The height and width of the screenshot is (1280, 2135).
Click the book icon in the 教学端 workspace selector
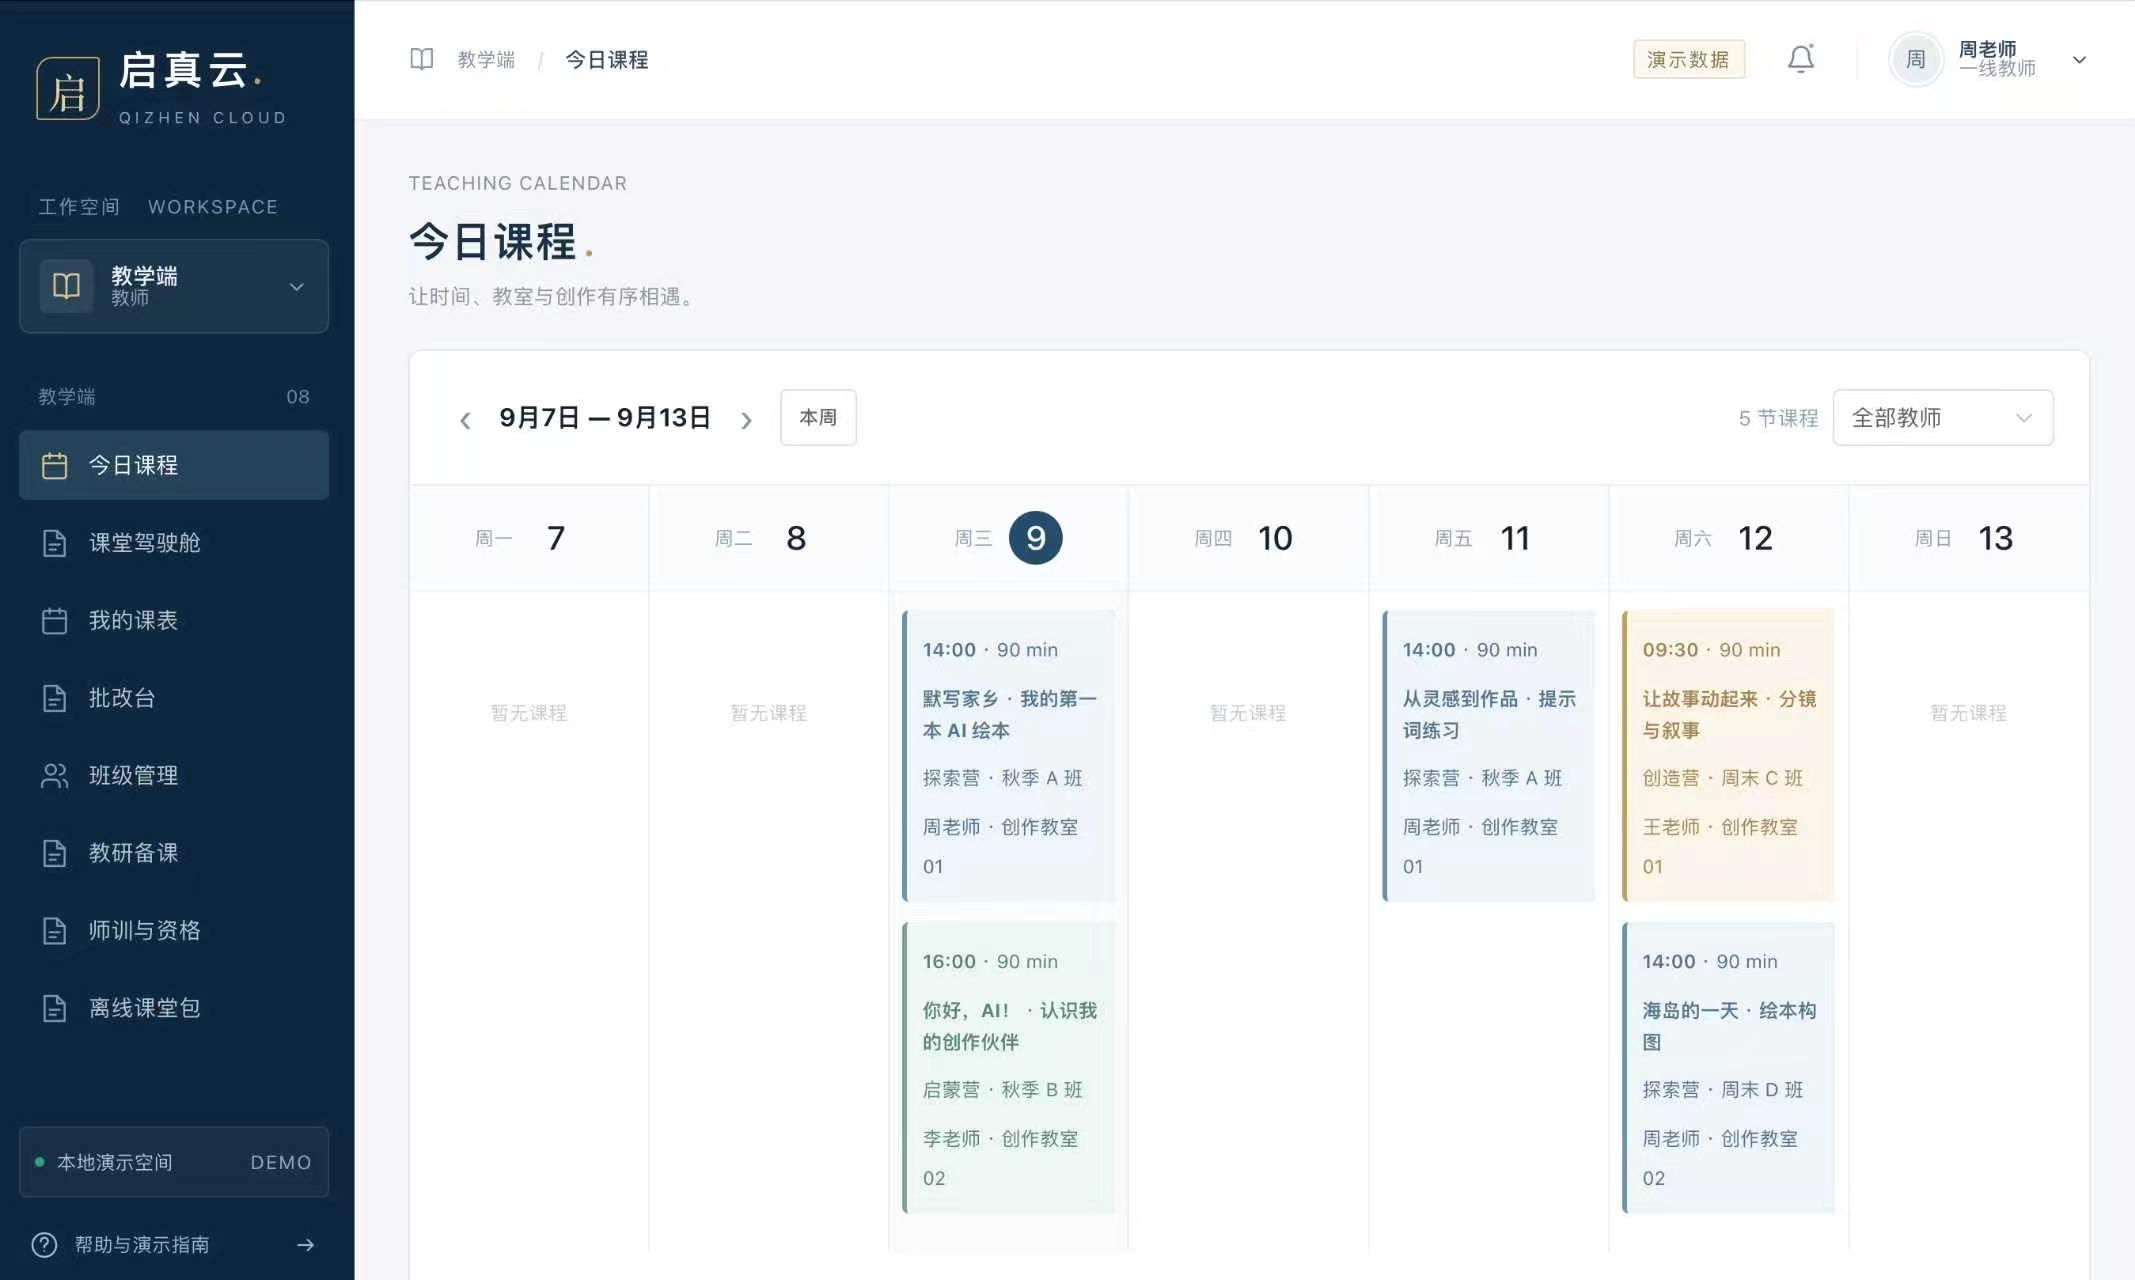click(x=66, y=286)
